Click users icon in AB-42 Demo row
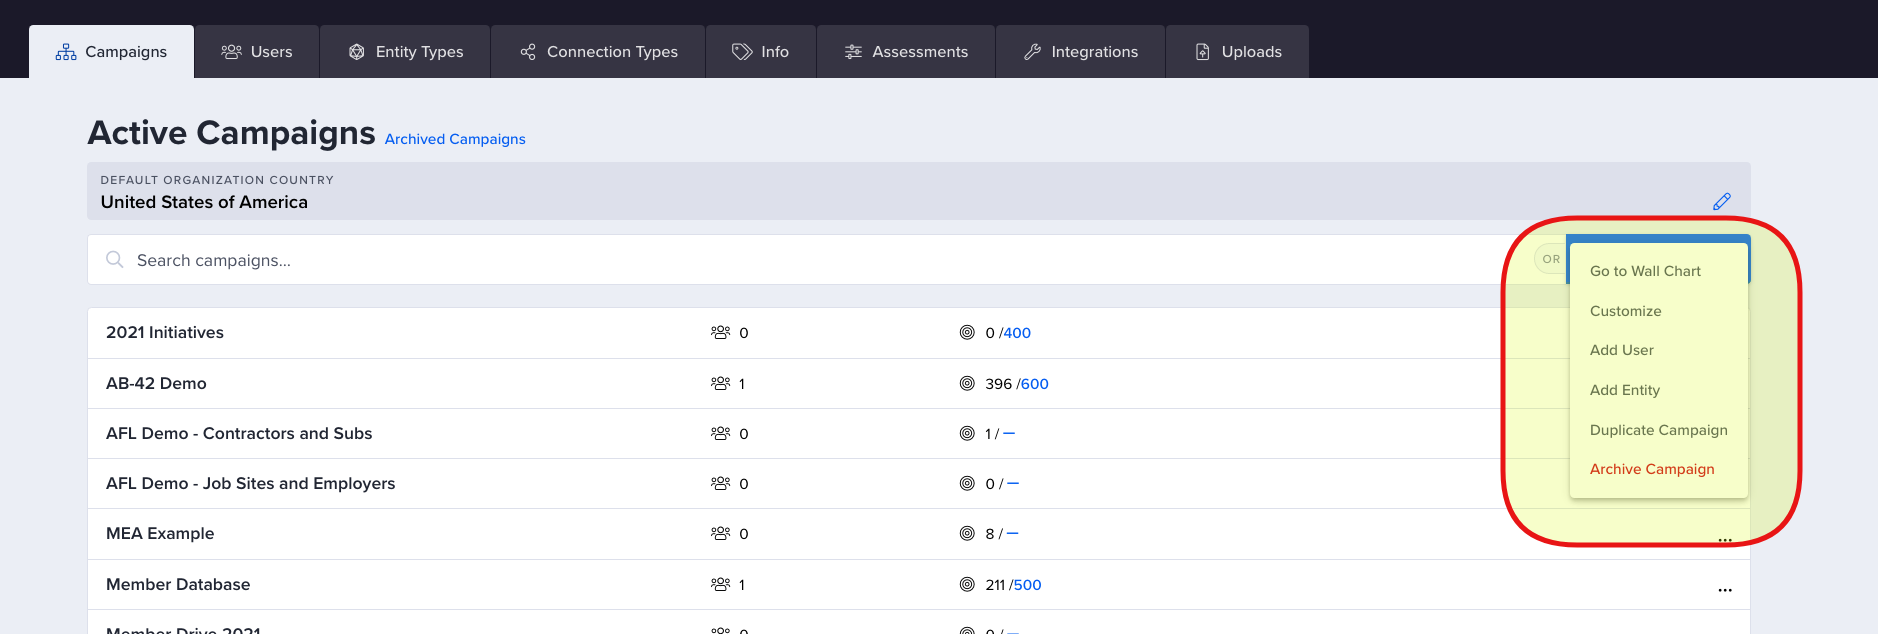The image size is (1879, 635). click(720, 383)
